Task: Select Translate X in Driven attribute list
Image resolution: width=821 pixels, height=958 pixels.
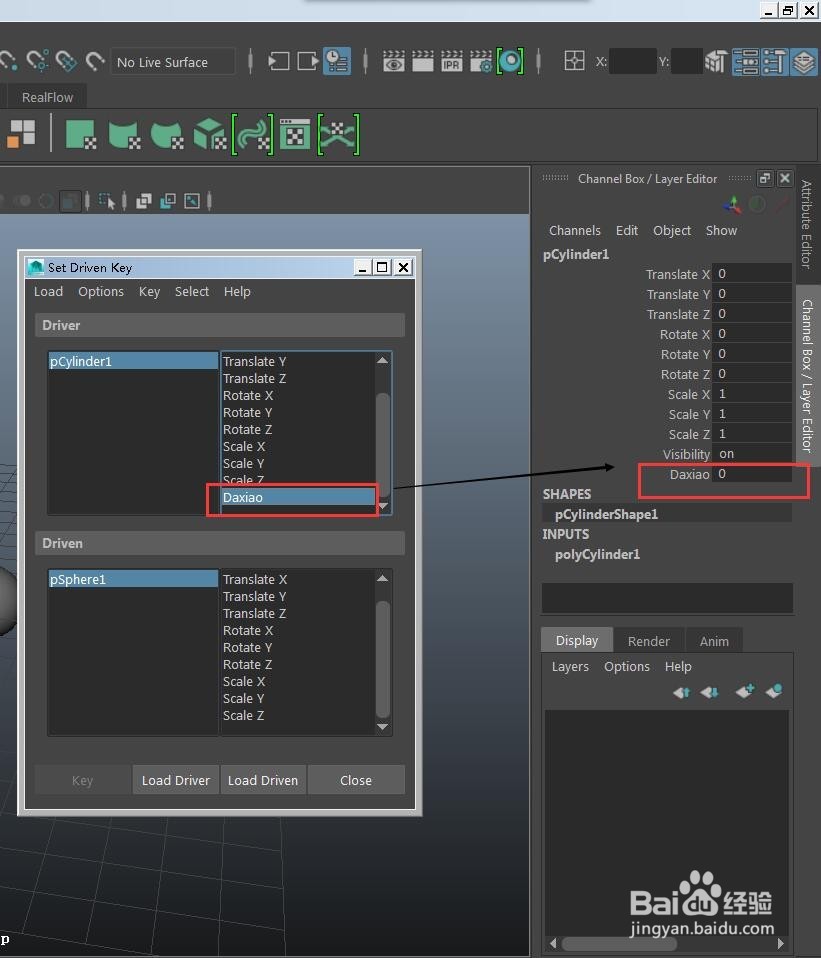Action: coord(298,579)
